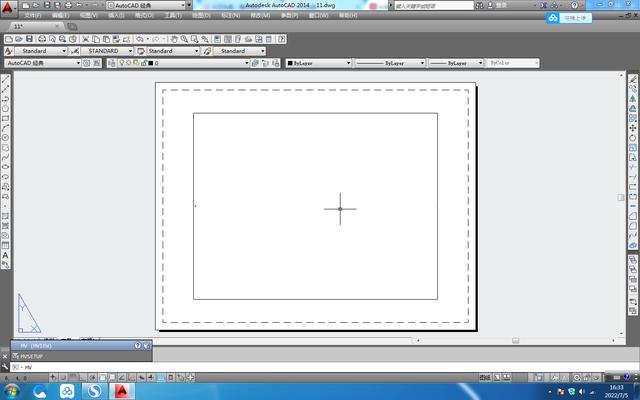Open the 文件(F) menu
Viewport: 640px width, 400px height.
(32, 16)
